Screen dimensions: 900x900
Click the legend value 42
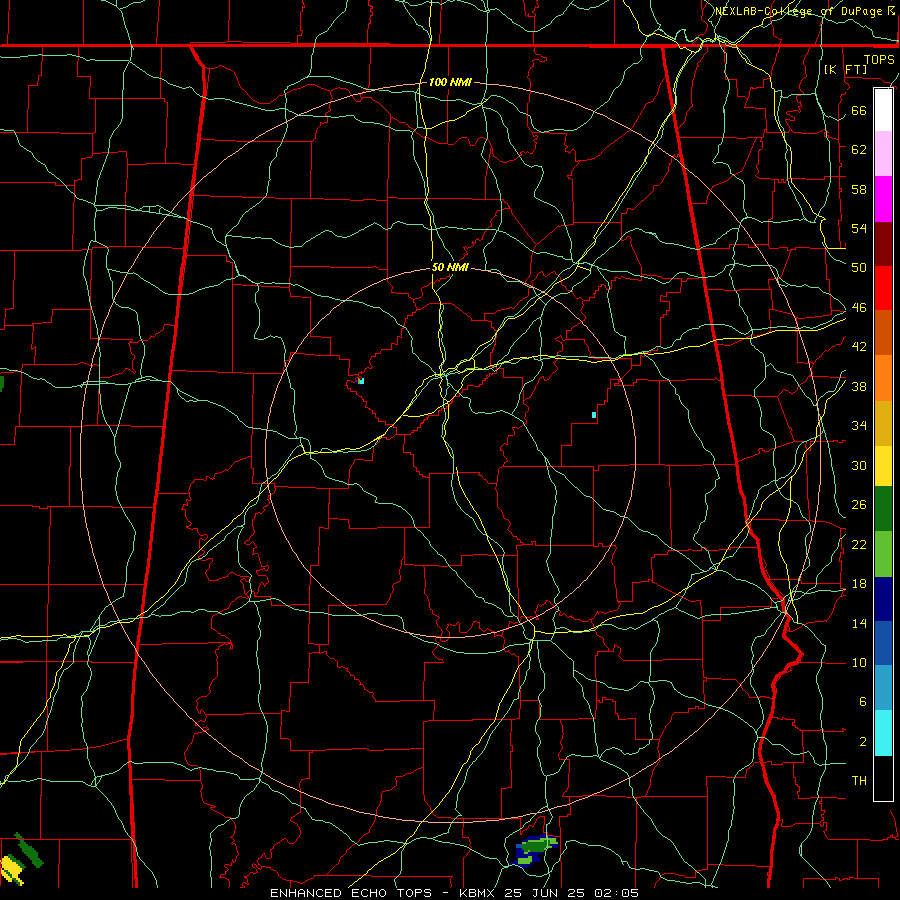[859, 347]
